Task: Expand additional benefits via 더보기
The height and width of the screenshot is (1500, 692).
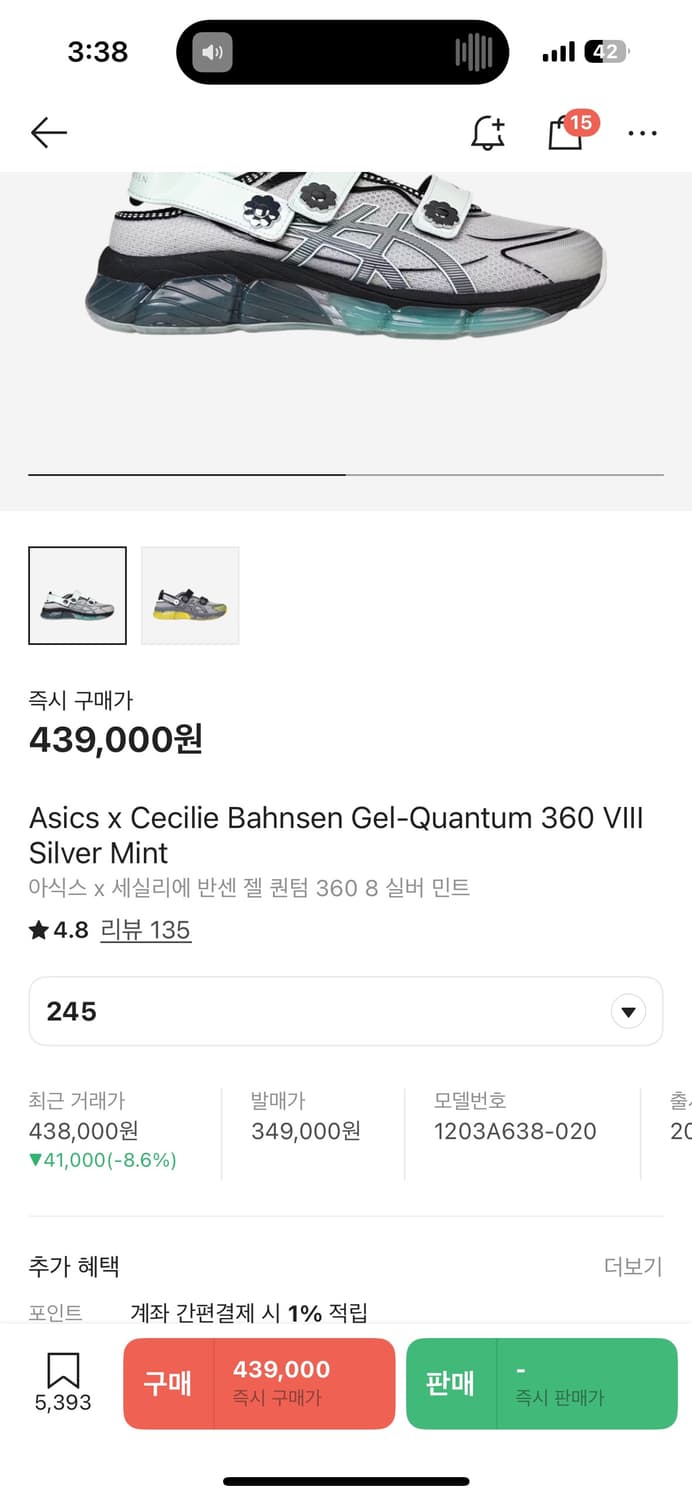Action: 633,1266
